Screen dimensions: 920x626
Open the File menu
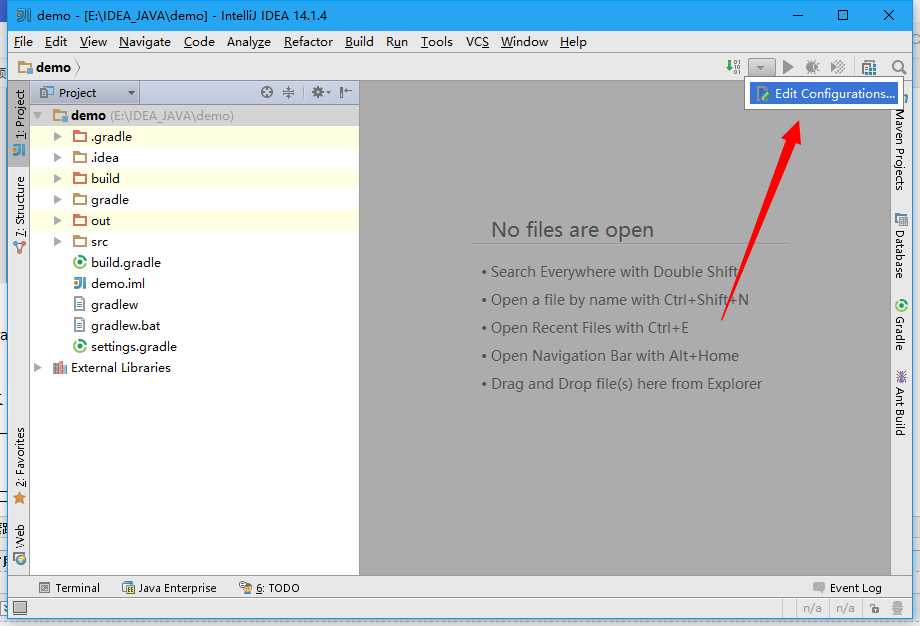point(23,42)
